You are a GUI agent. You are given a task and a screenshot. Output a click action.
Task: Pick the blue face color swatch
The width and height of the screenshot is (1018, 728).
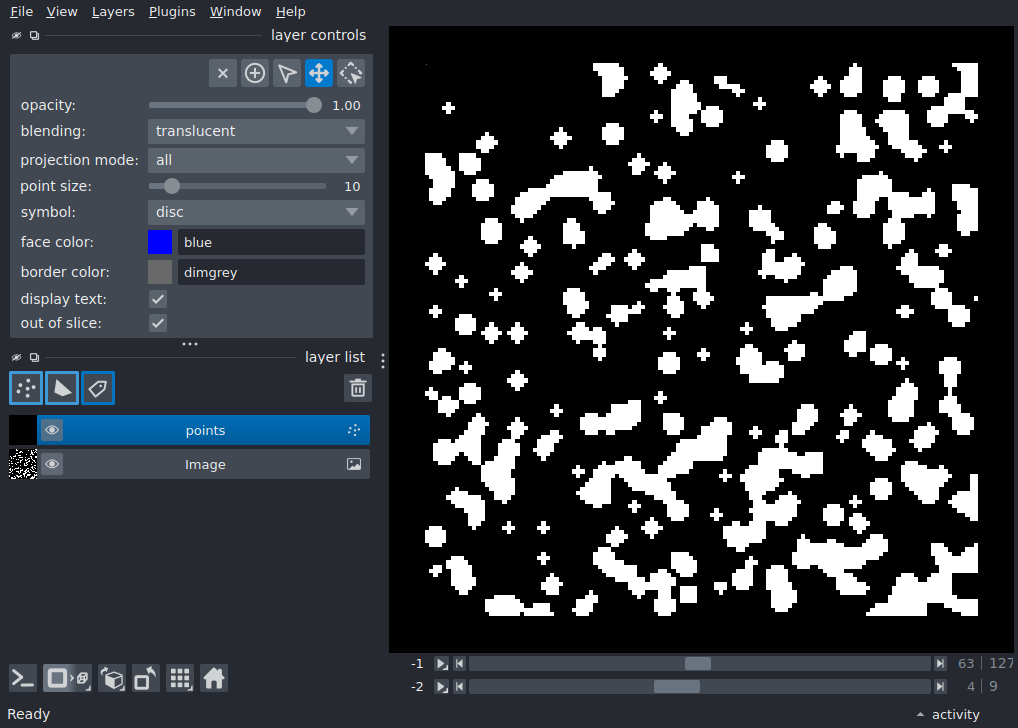click(x=160, y=242)
